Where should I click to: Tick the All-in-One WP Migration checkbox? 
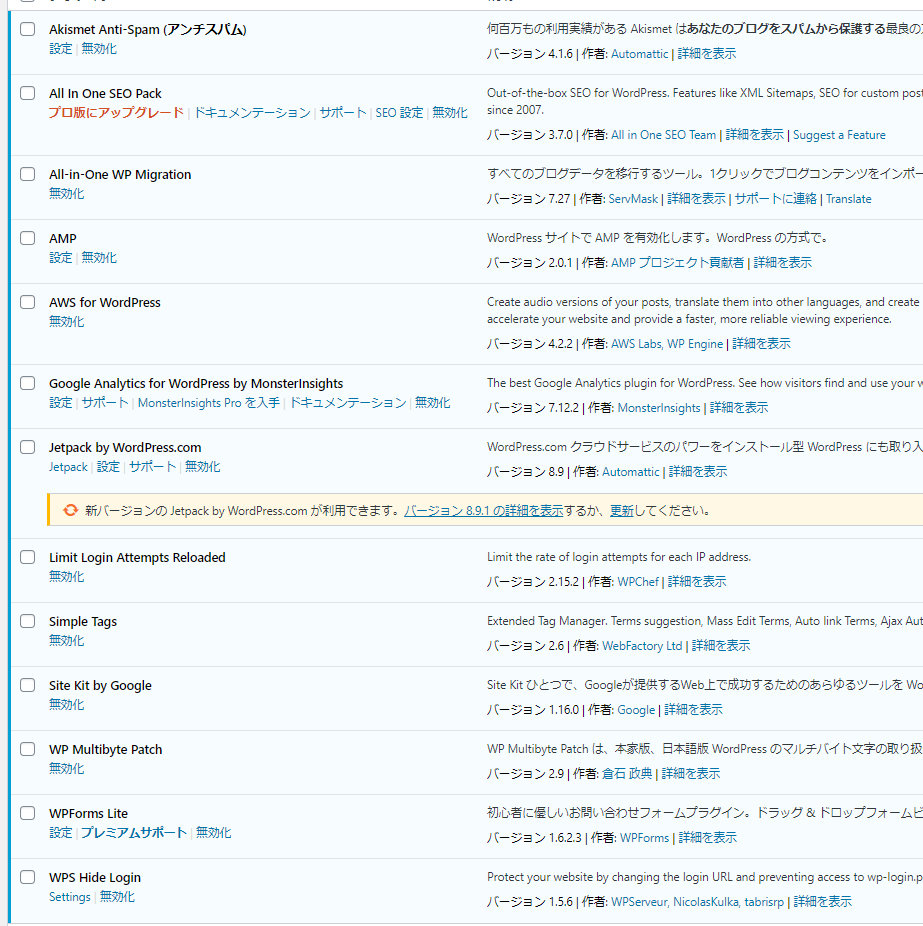coord(27,174)
